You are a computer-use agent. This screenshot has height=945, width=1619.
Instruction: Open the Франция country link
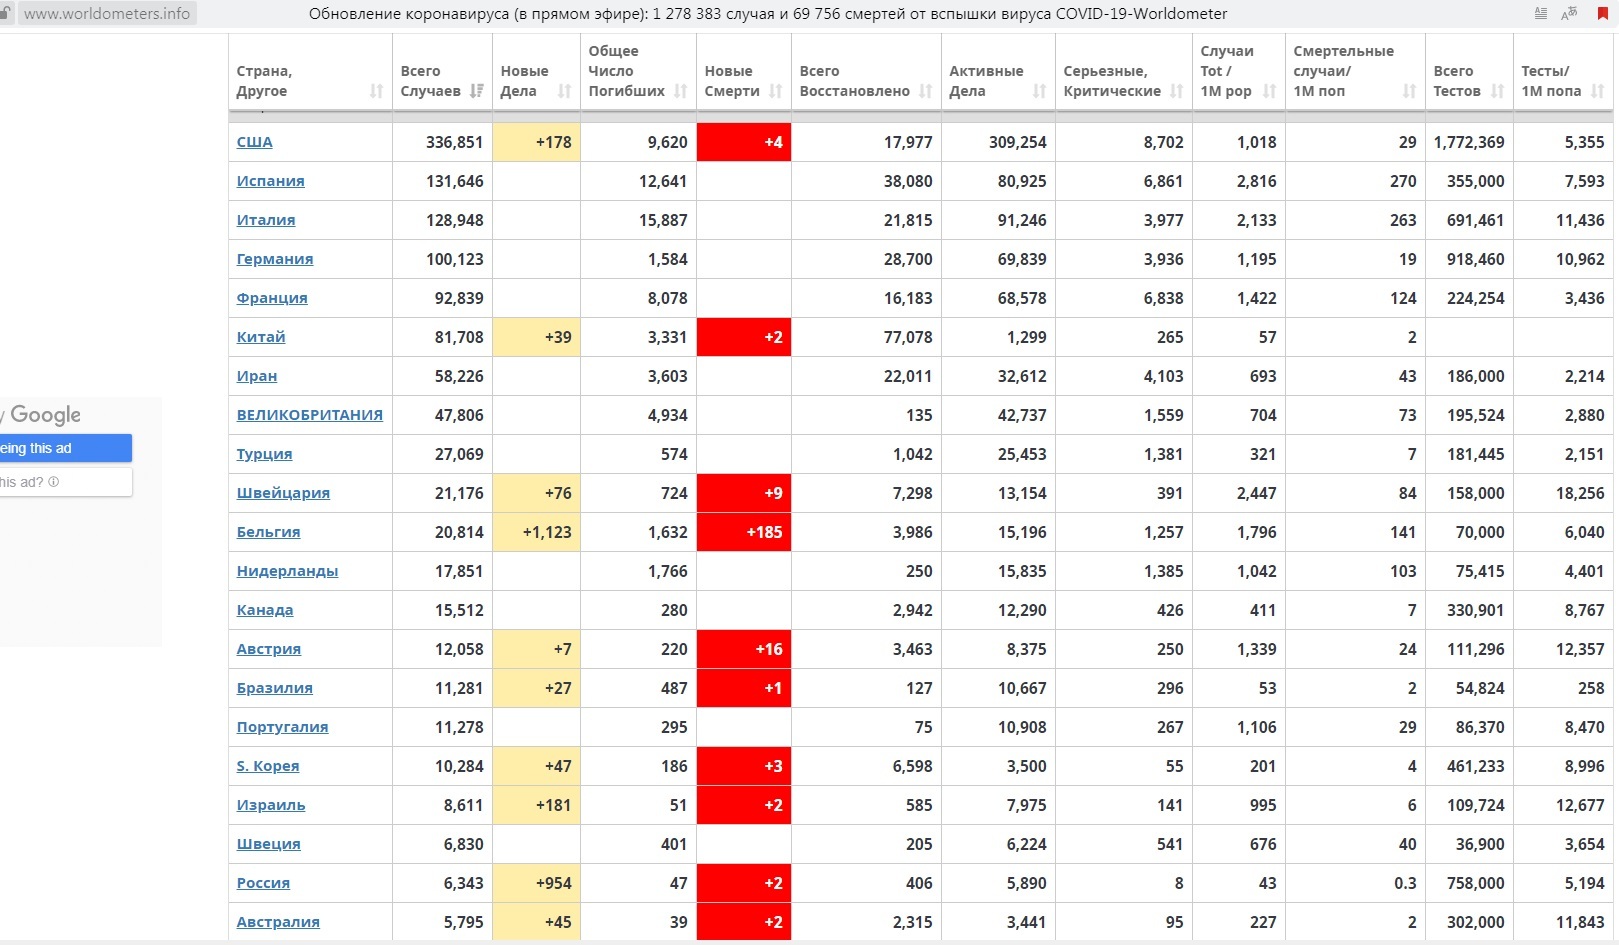(272, 298)
